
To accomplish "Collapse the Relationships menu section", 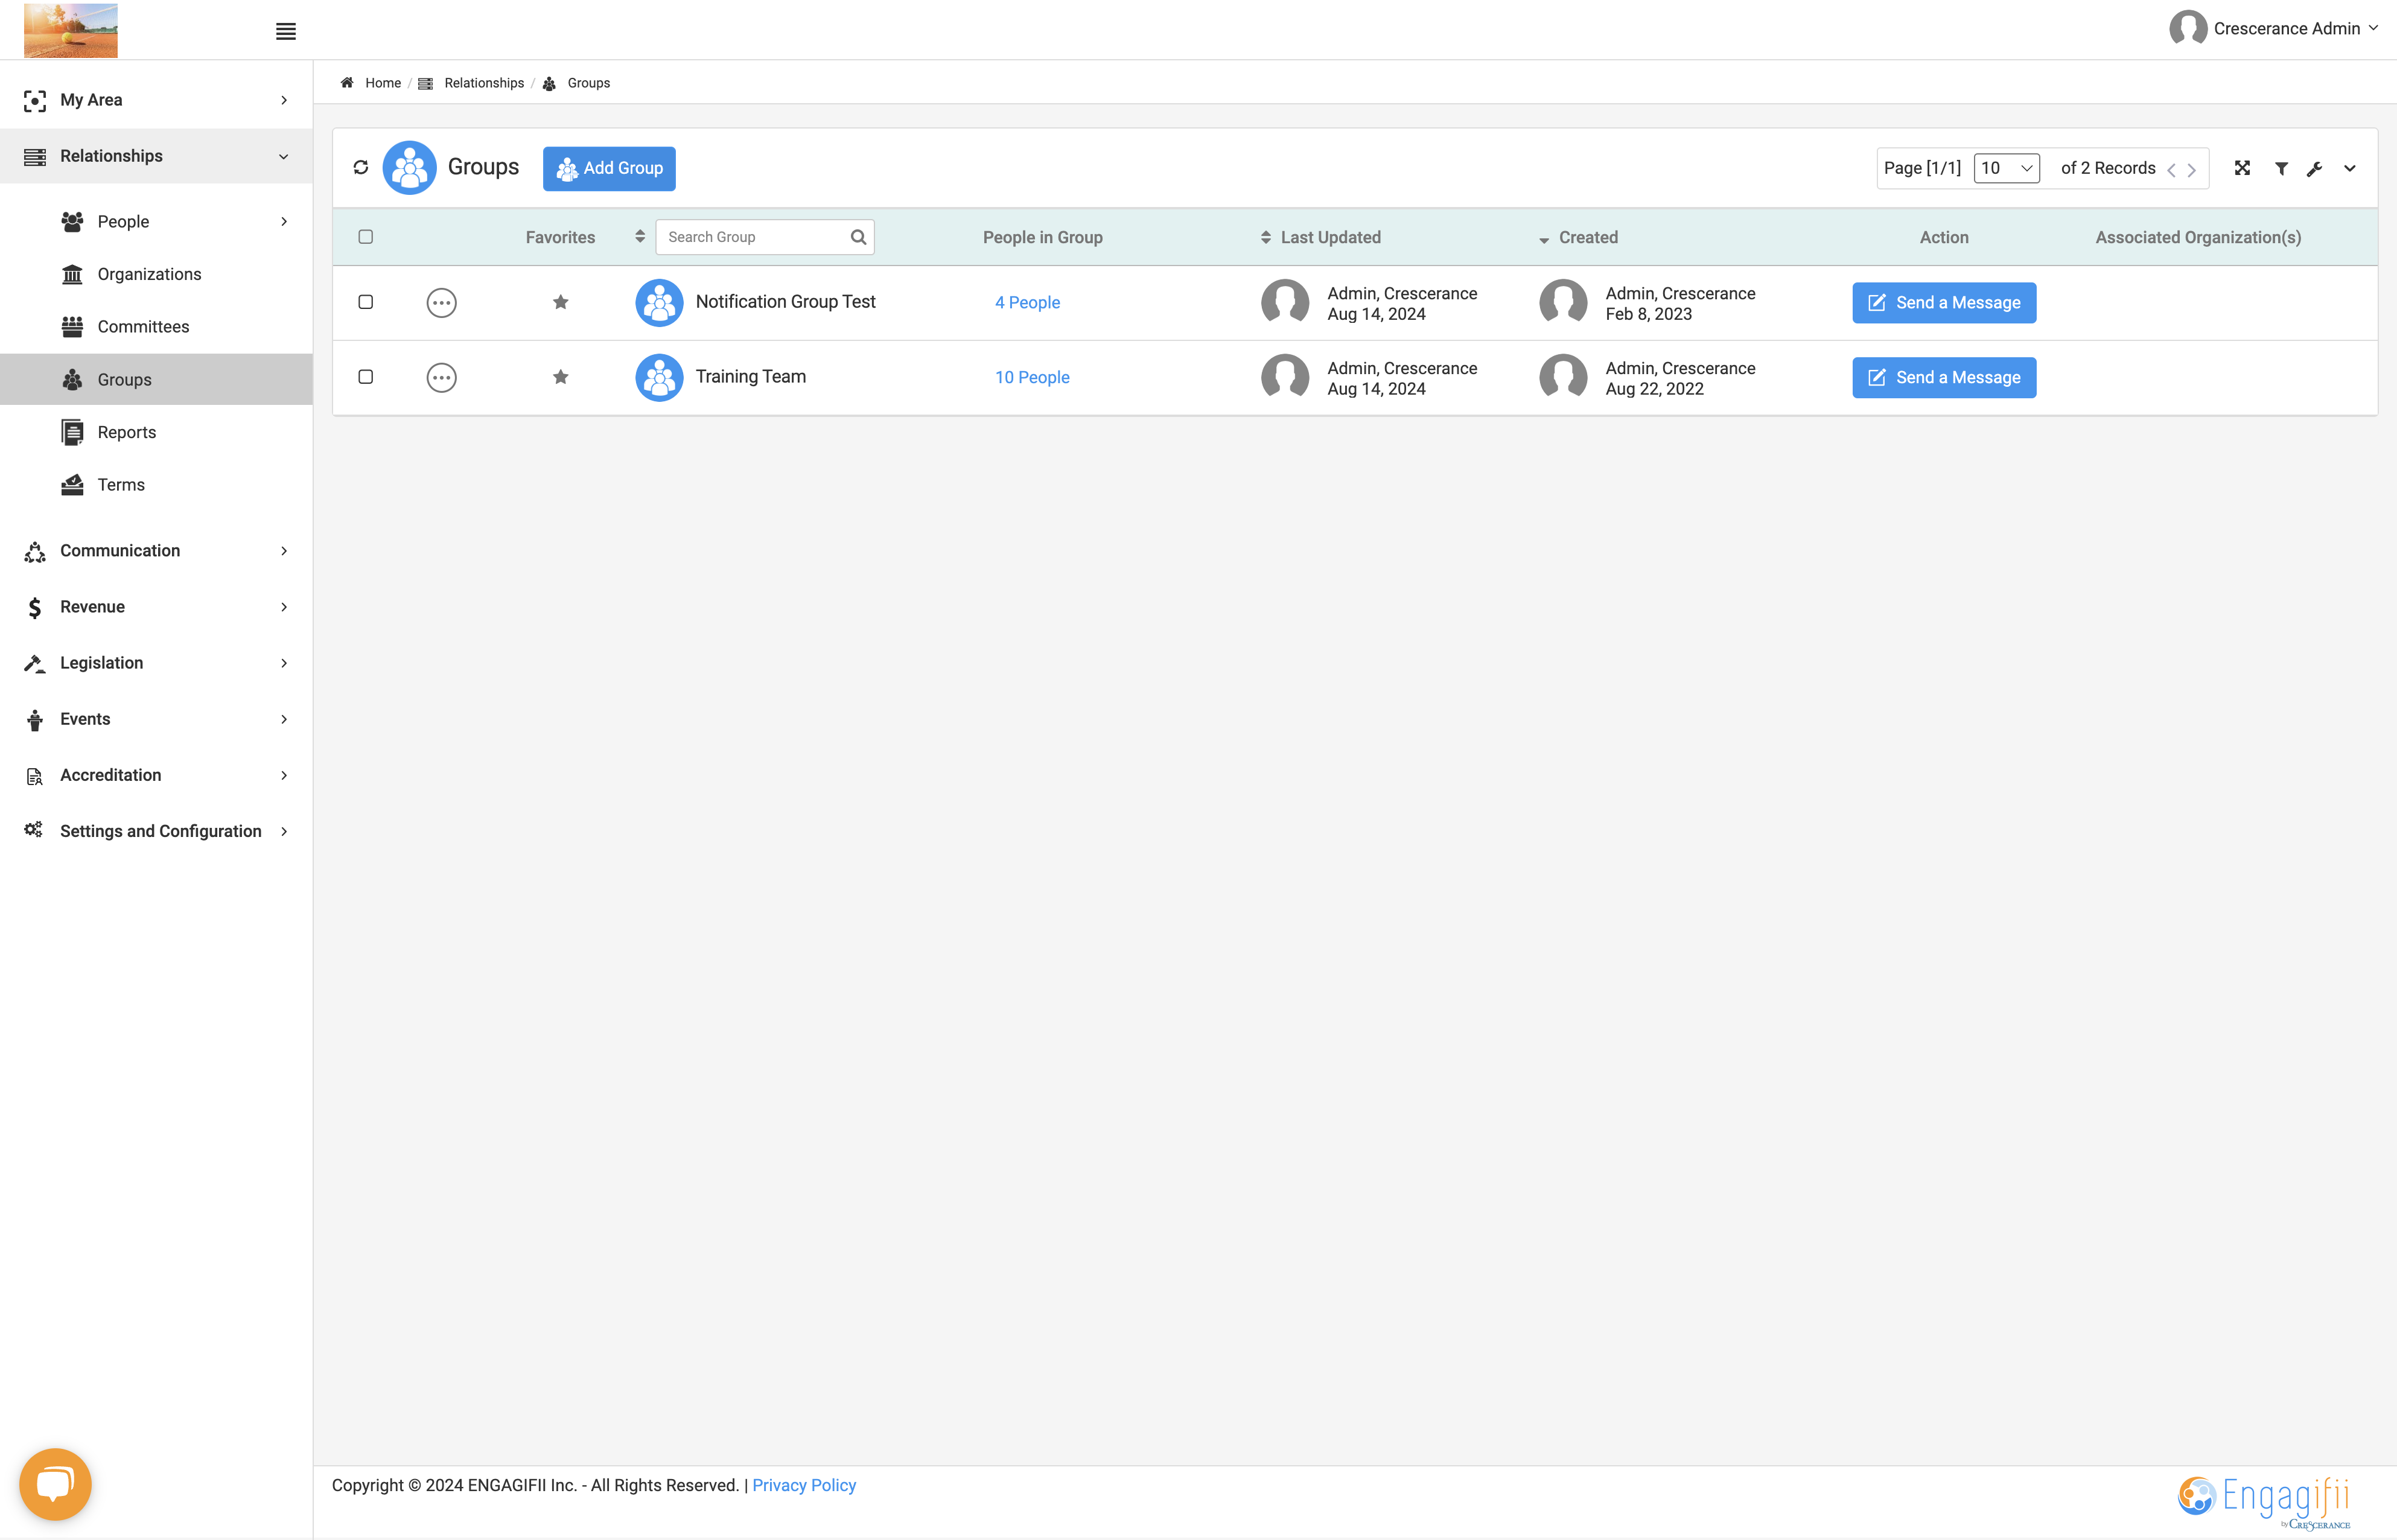I will coord(284,157).
